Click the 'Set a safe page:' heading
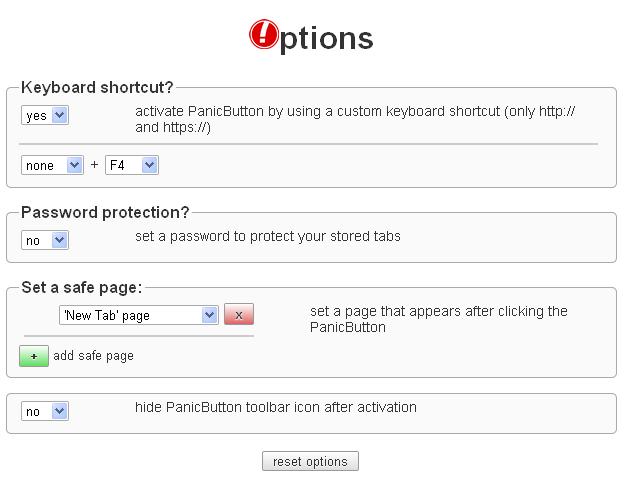This screenshot has width=625, height=477. click(x=82, y=288)
